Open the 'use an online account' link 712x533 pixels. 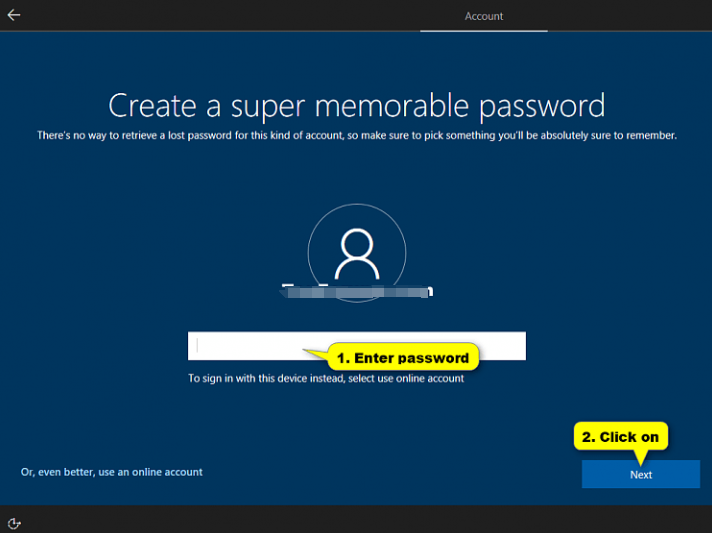pos(112,472)
